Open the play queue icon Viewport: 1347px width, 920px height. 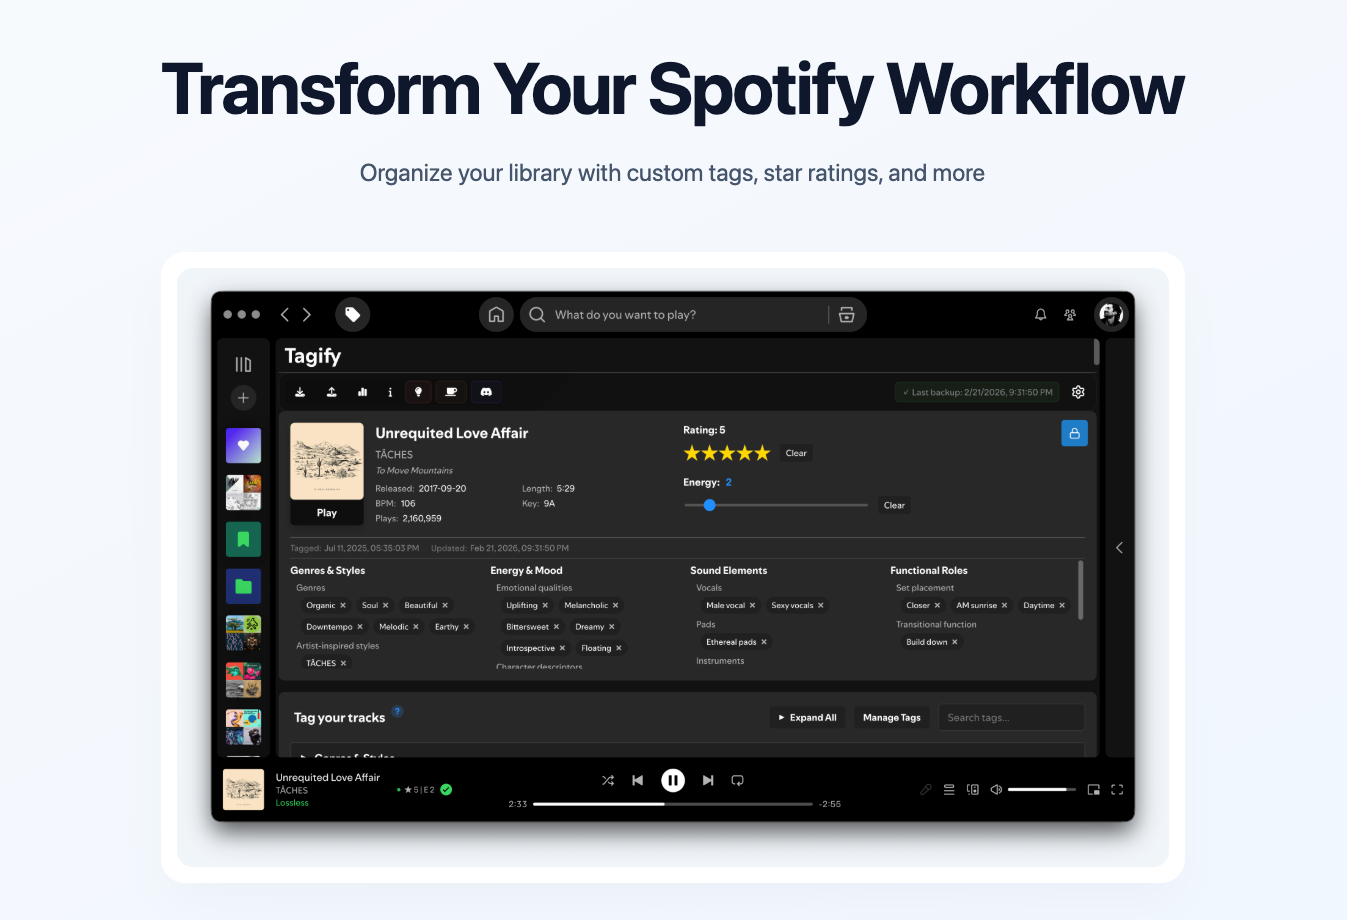click(x=949, y=790)
